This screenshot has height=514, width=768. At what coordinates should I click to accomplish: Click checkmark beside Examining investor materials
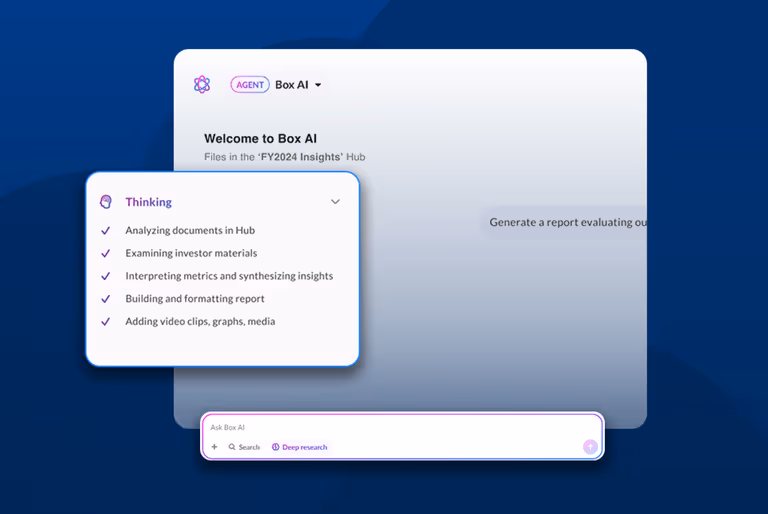click(x=106, y=253)
